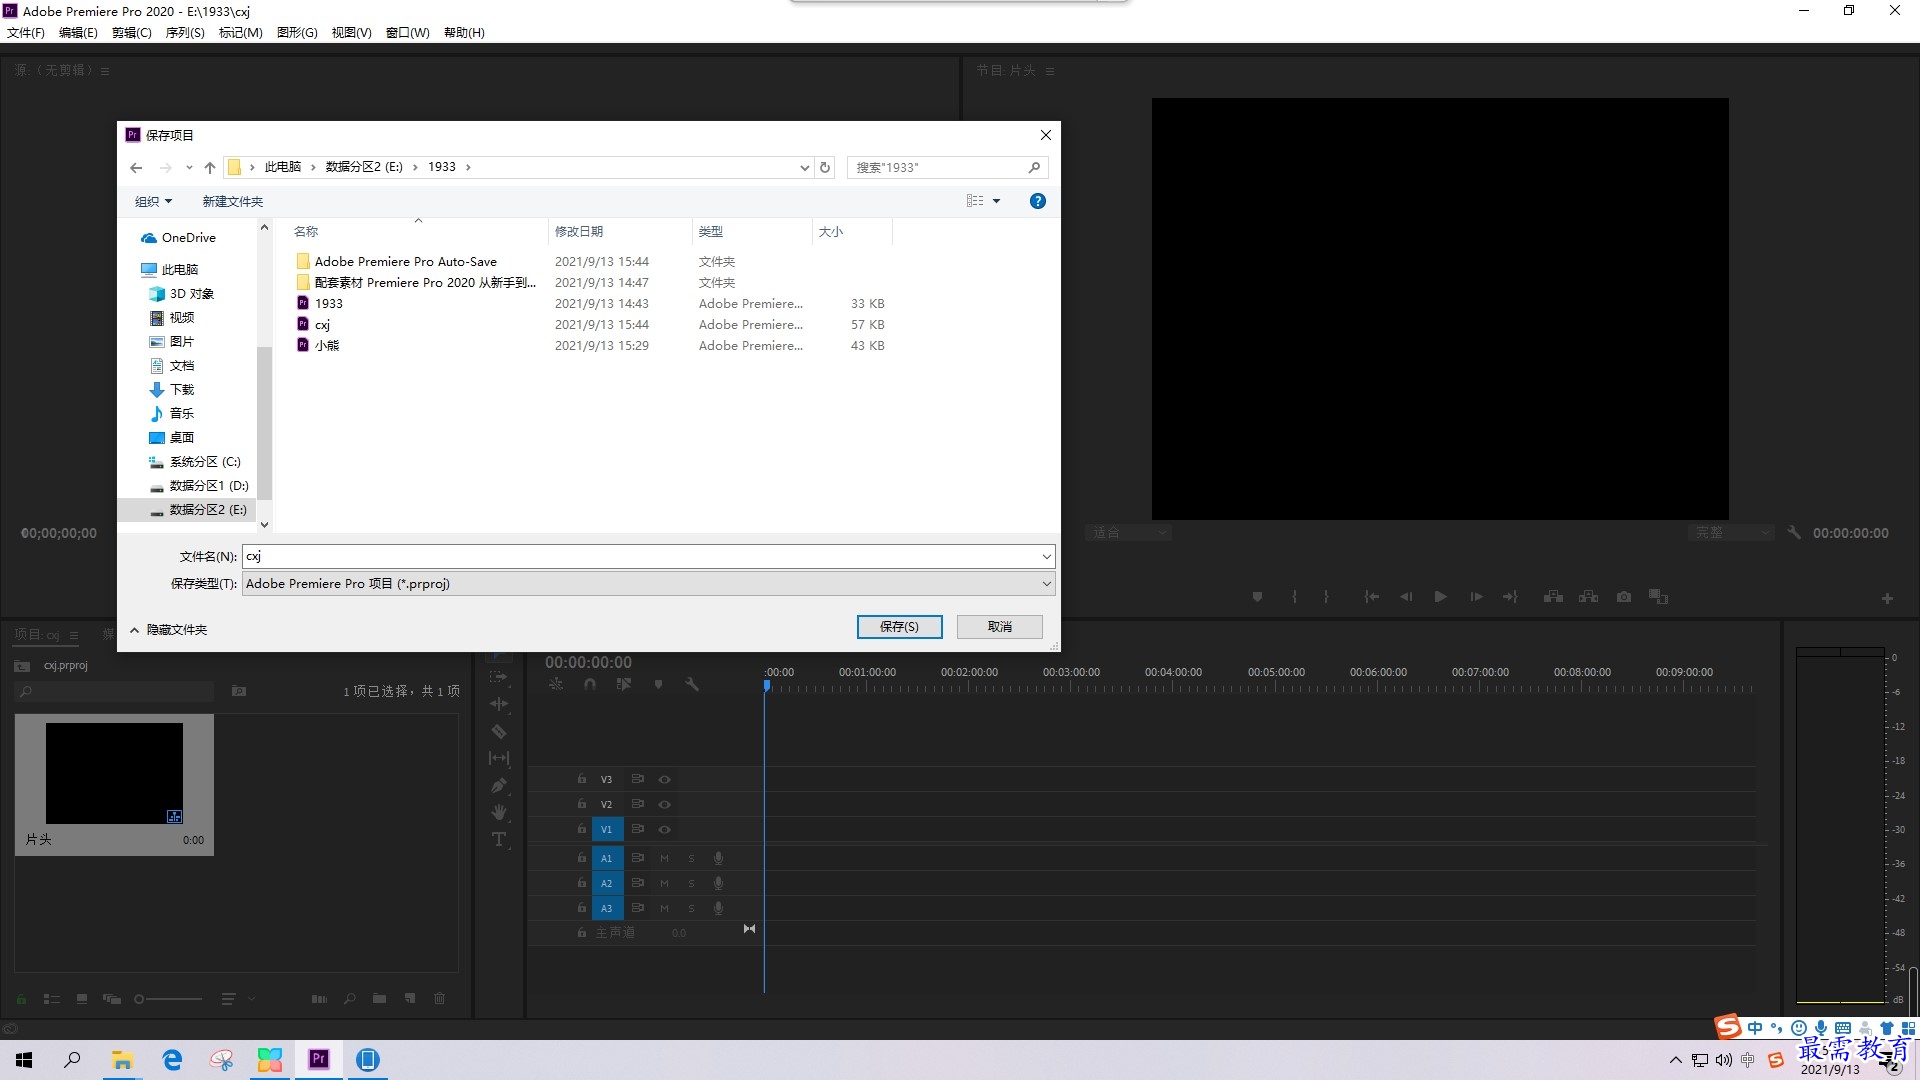Open recent locations arrow beside Forward
Screen dimensions: 1920x1080
point(189,168)
